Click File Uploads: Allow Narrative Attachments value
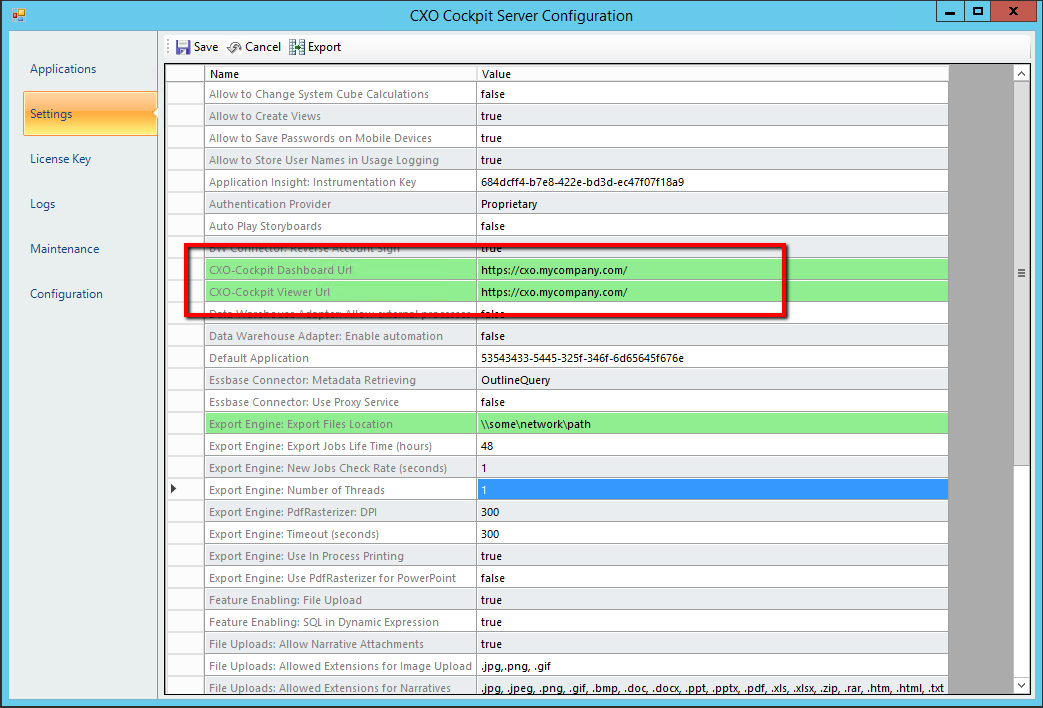Screen dimensions: 1043x708 pyautogui.click(x=712, y=643)
